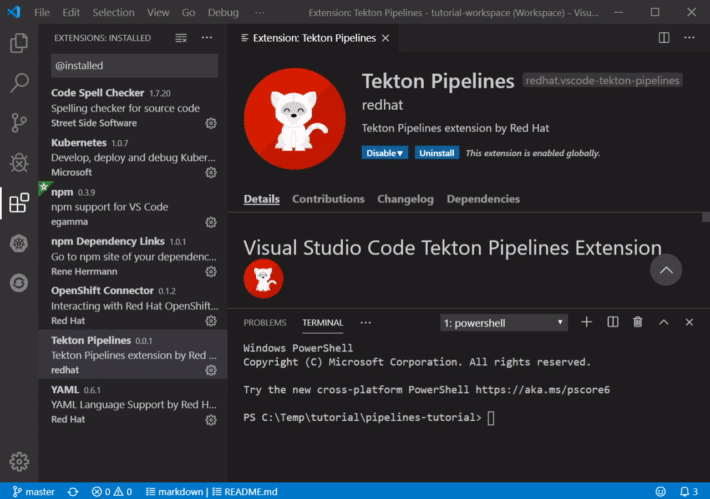Open editor more actions menu
This screenshot has height=499, width=710.
tap(689, 38)
